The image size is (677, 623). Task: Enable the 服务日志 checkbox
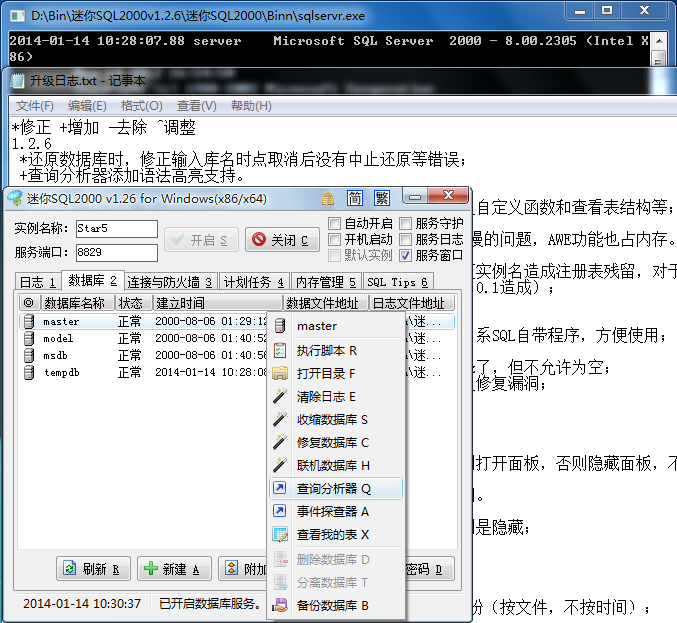(405, 239)
